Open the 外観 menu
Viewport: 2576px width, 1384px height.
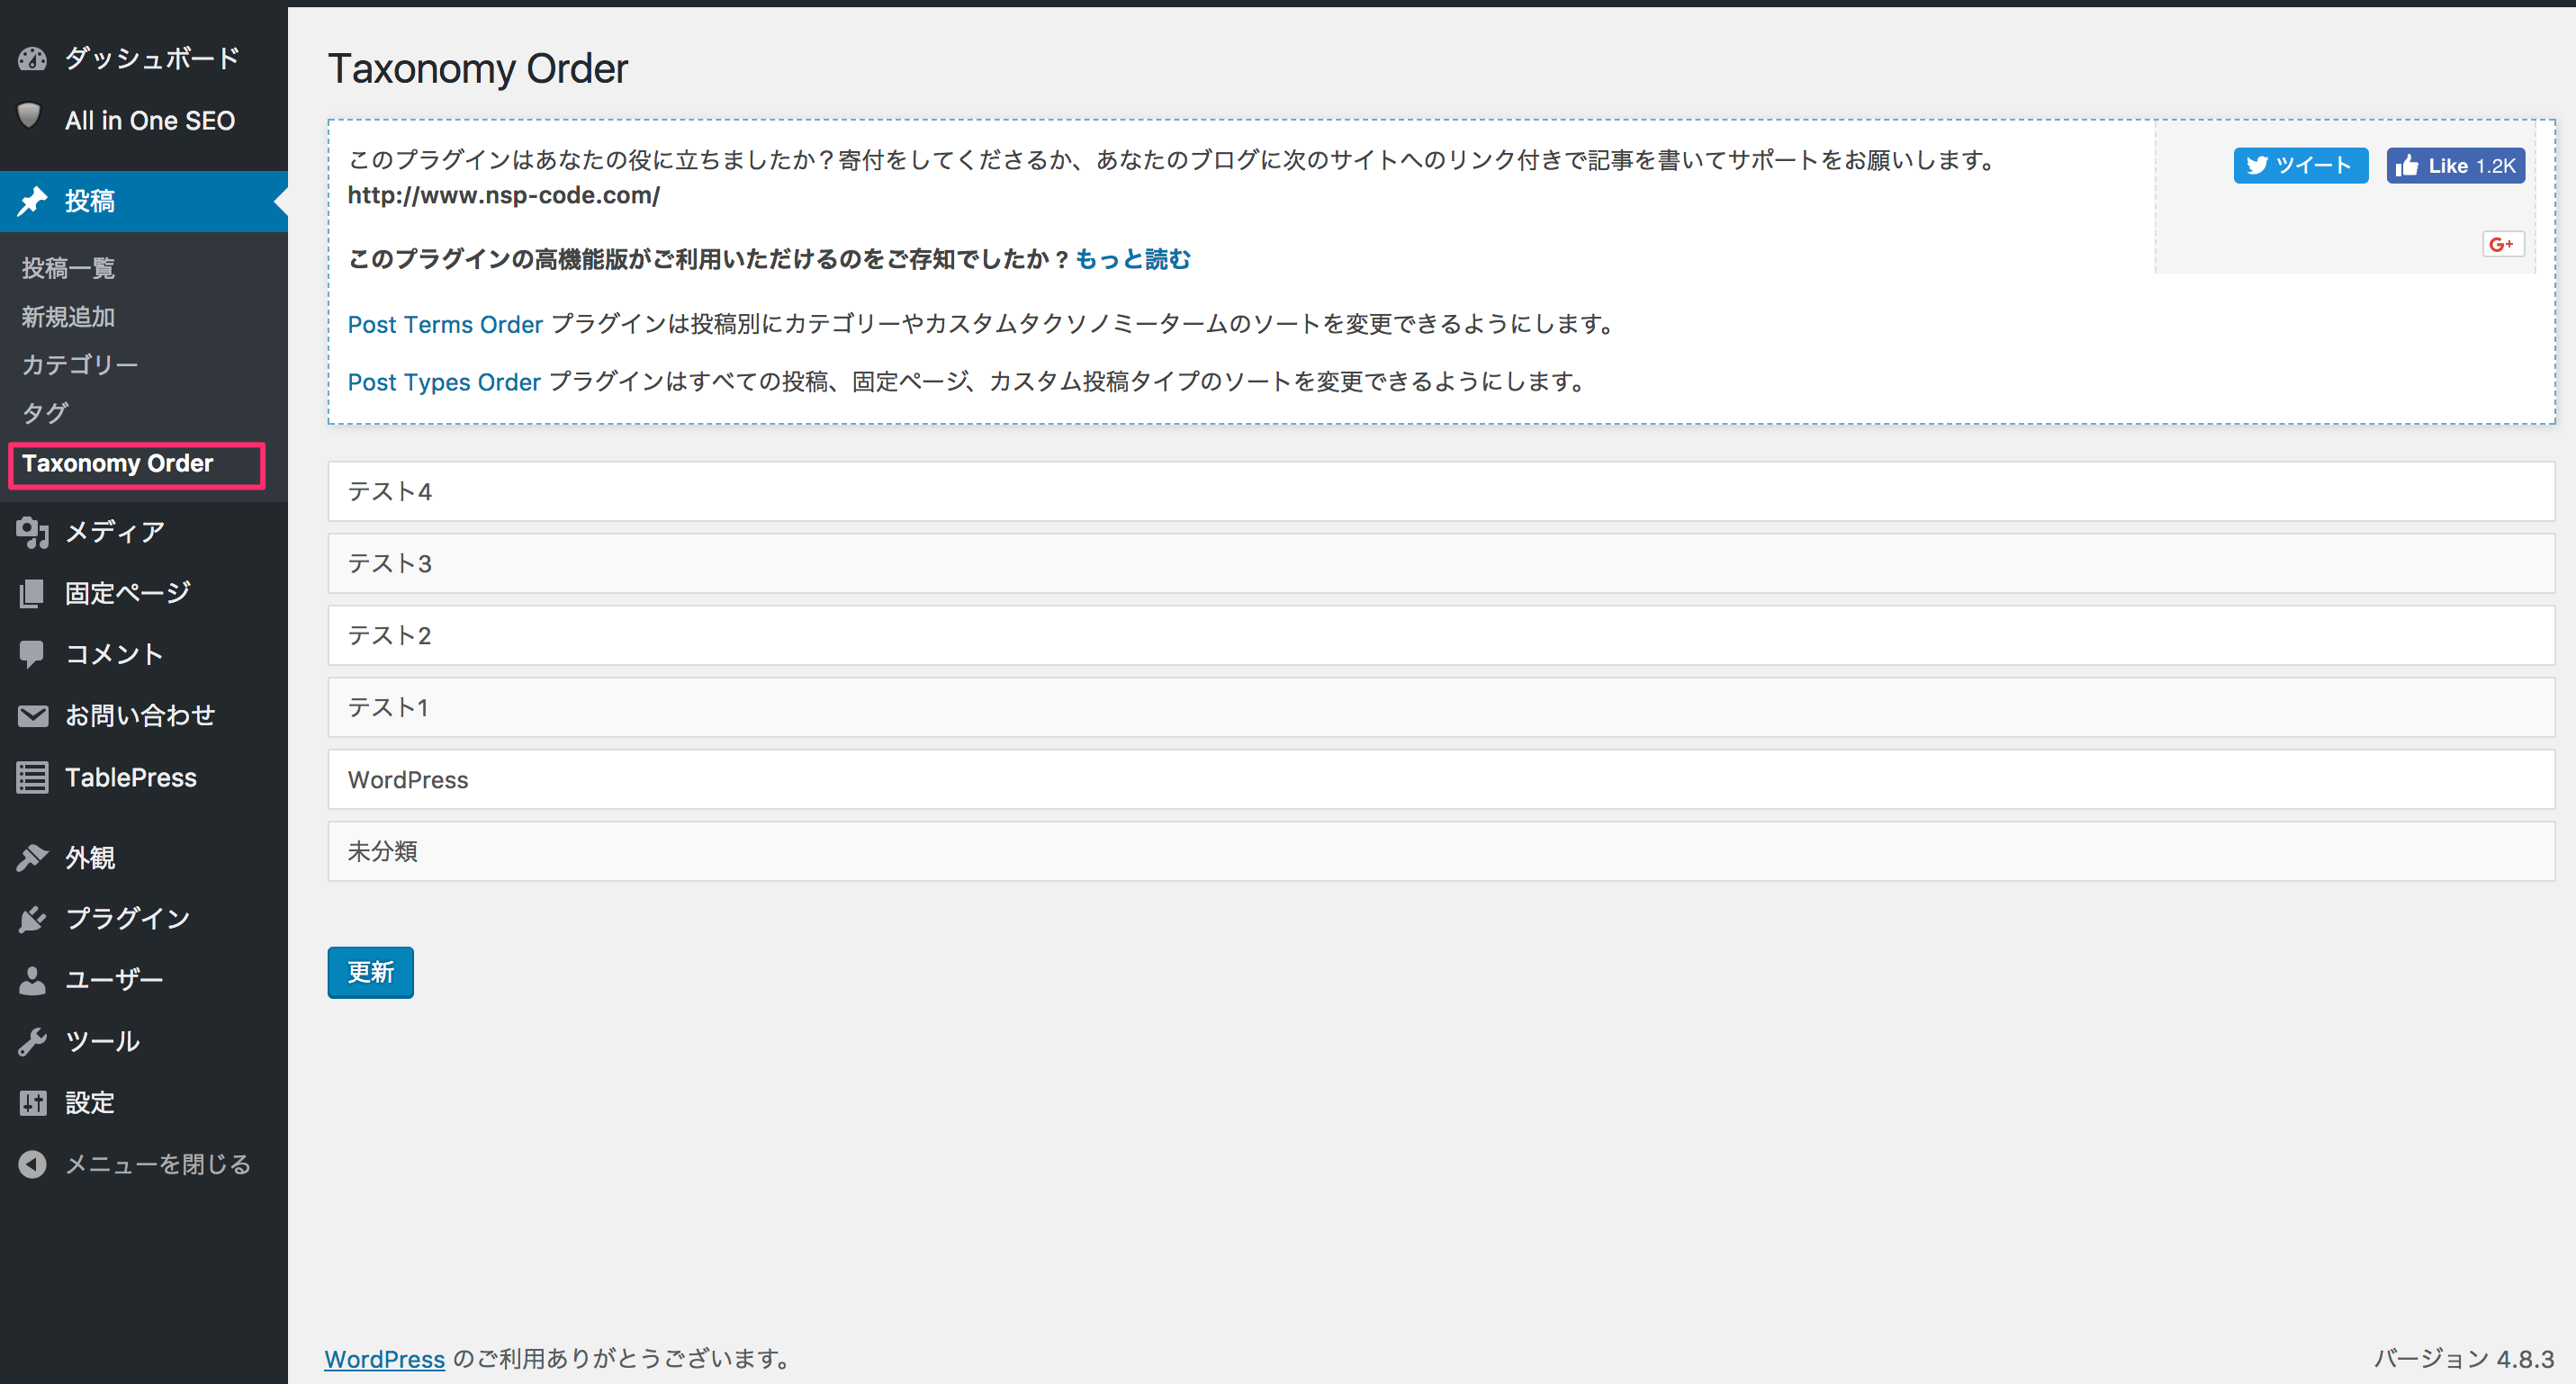pyautogui.click(x=144, y=857)
